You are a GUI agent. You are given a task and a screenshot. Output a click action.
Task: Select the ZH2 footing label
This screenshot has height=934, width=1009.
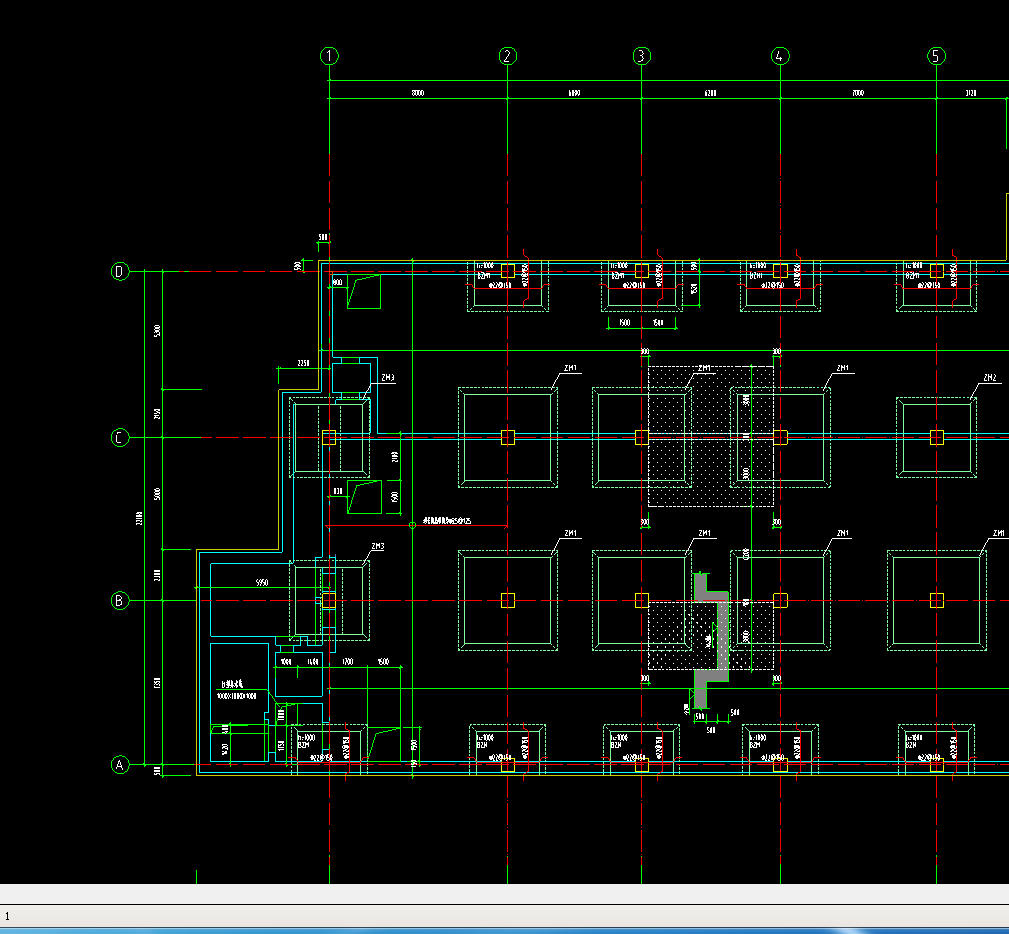[990, 378]
